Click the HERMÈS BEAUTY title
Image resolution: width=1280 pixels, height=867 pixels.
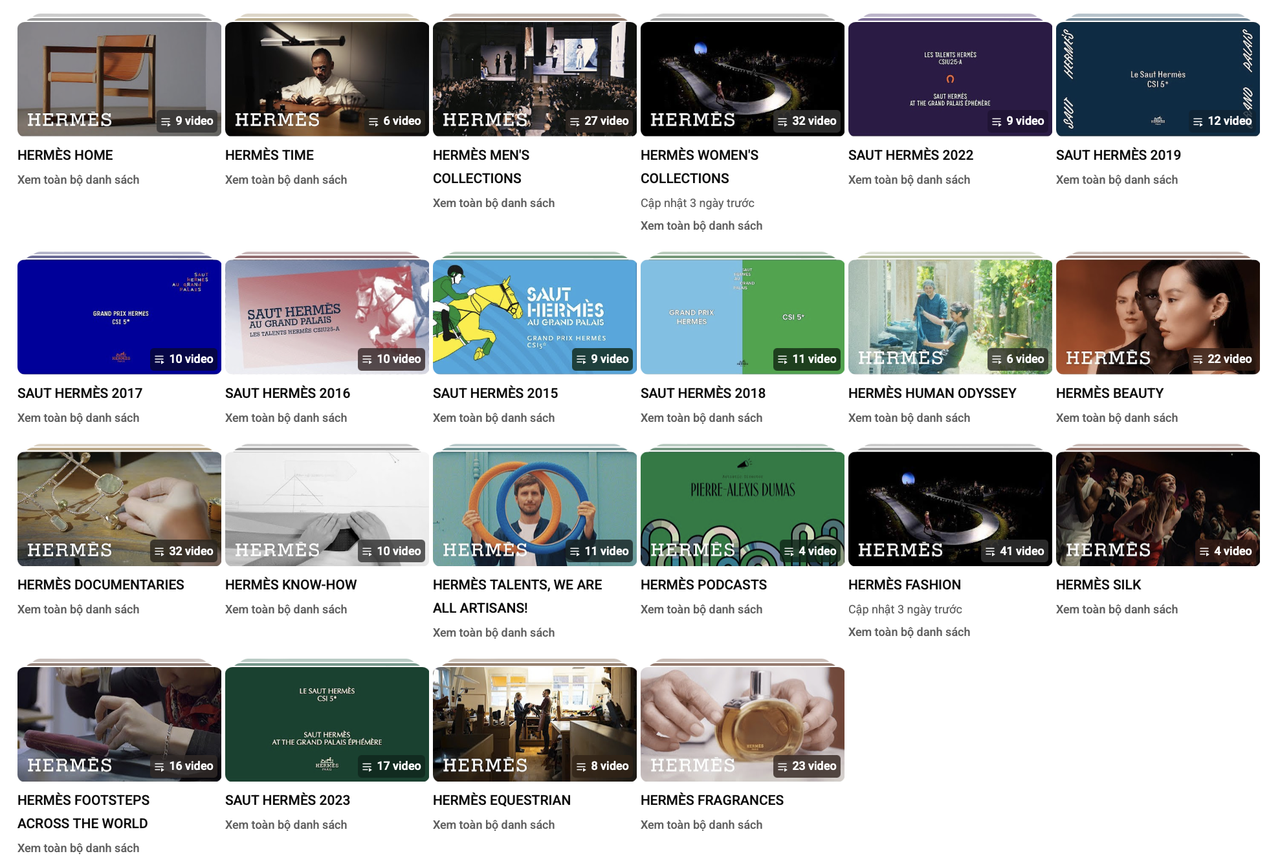(x=1109, y=393)
